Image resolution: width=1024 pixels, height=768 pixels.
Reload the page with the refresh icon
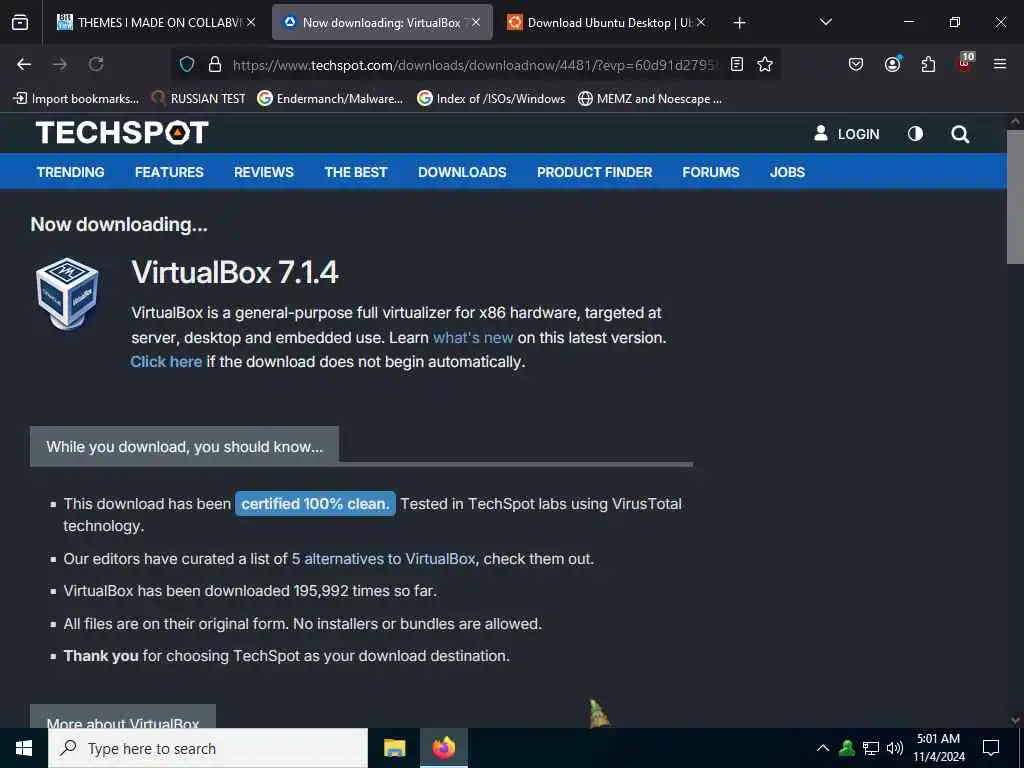pos(96,64)
